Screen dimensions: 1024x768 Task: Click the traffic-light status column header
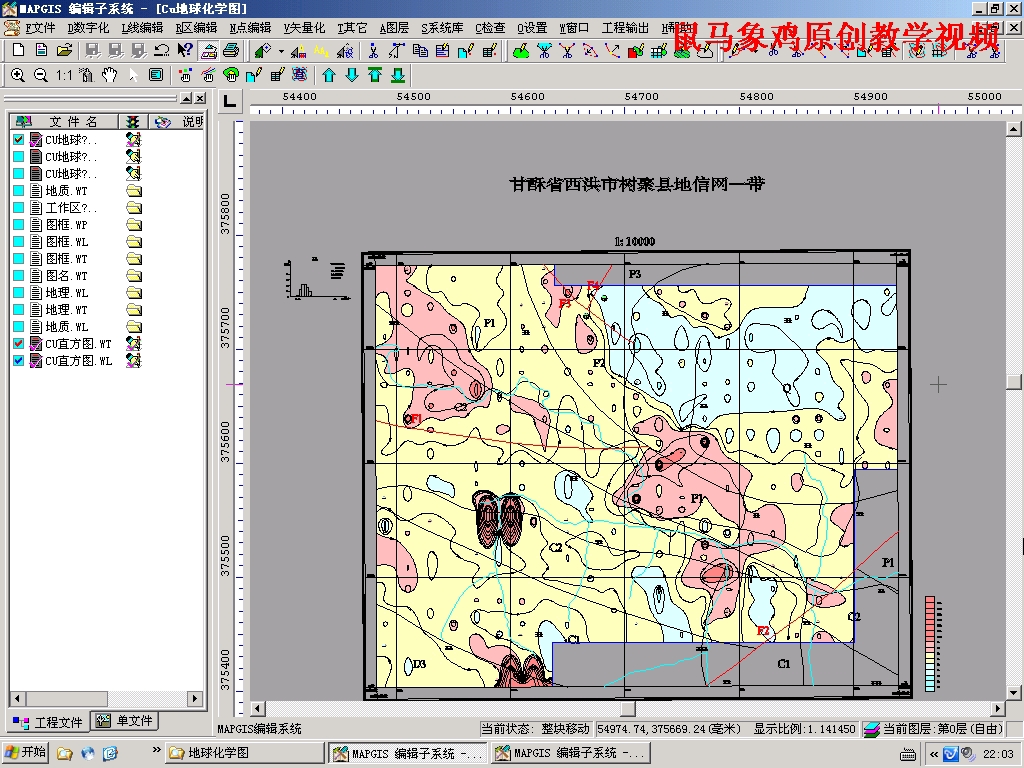pos(133,121)
